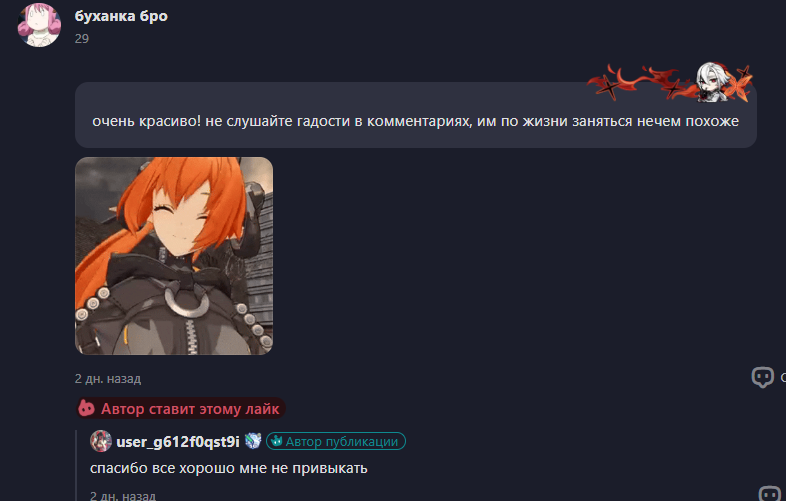Image resolution: width=786 pixels, height=501 pixels.
Task: Click the Автор публикации tag
Action: [336, 441]
